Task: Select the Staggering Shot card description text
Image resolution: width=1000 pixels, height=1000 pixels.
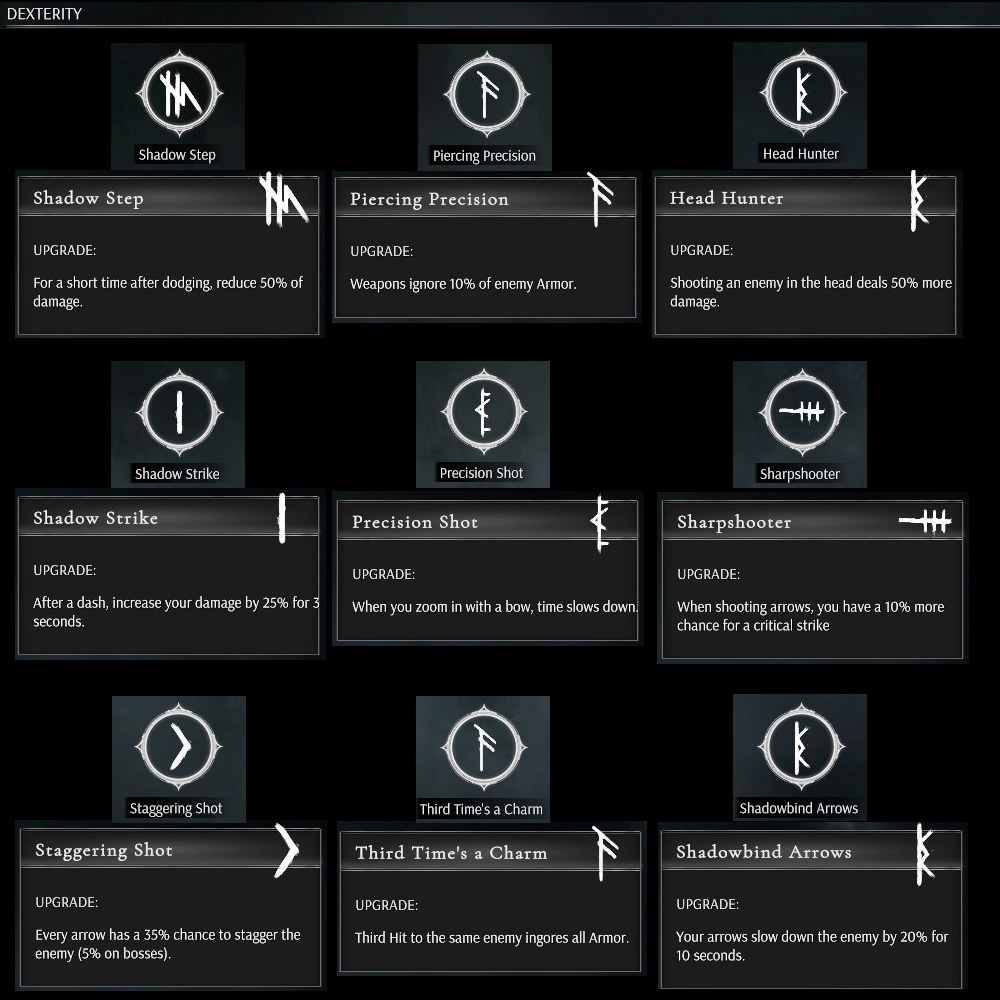Action: (167, 944)
